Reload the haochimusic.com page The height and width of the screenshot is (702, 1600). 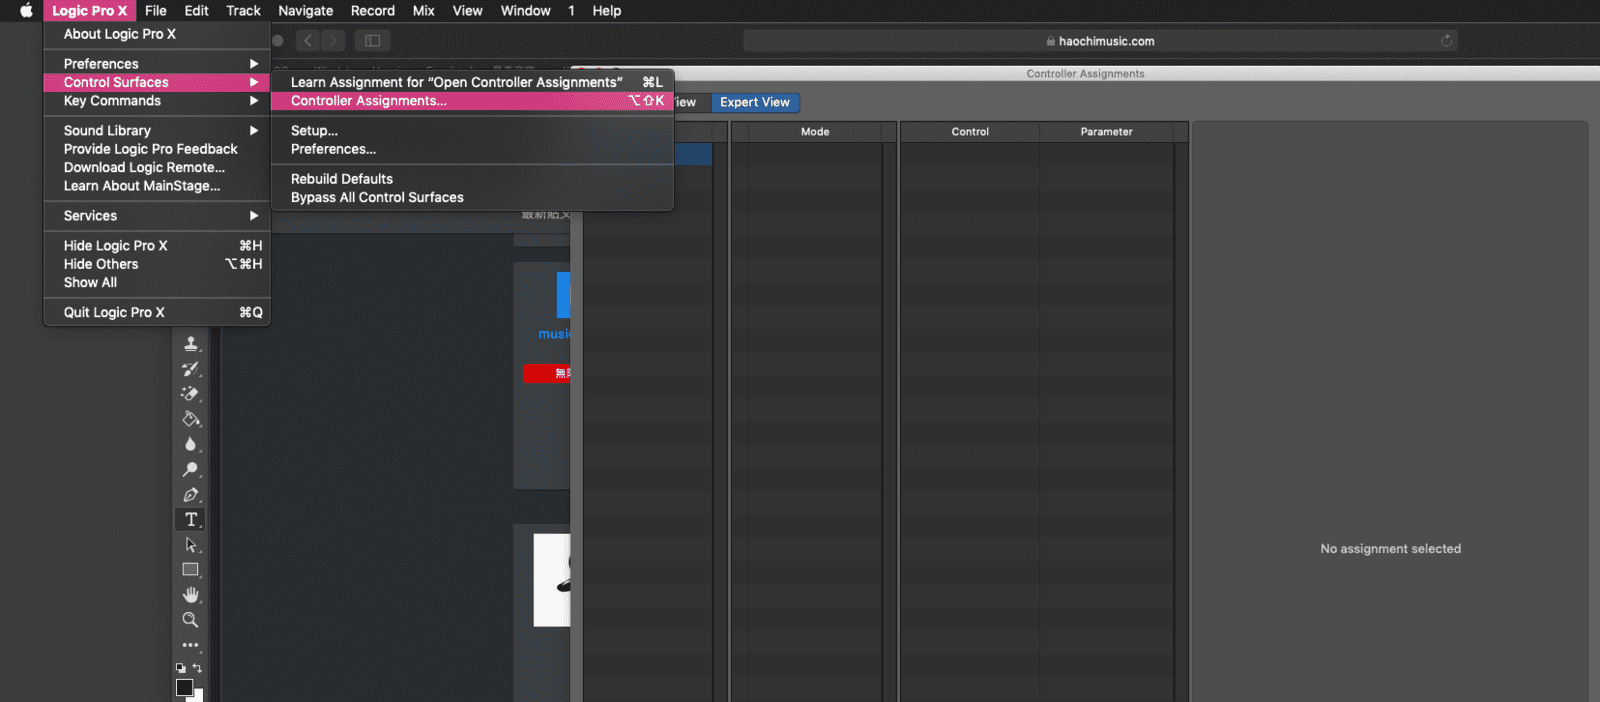1446,41
